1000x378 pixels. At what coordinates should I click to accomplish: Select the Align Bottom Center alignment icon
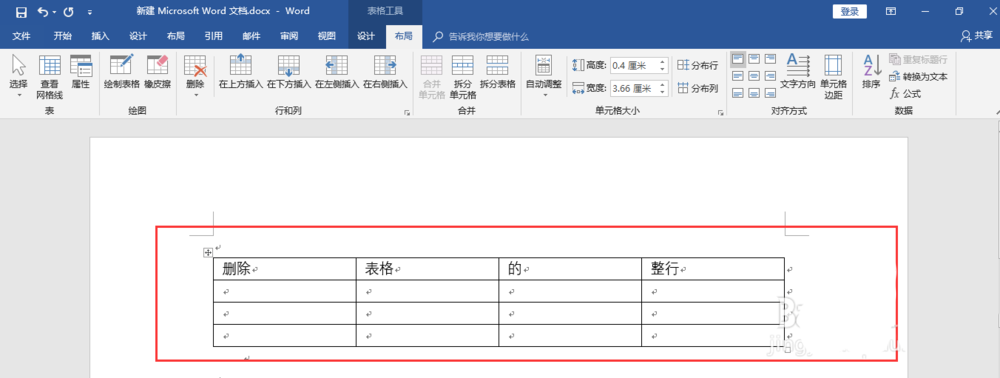pyautogui.click(x=754, y=94)
